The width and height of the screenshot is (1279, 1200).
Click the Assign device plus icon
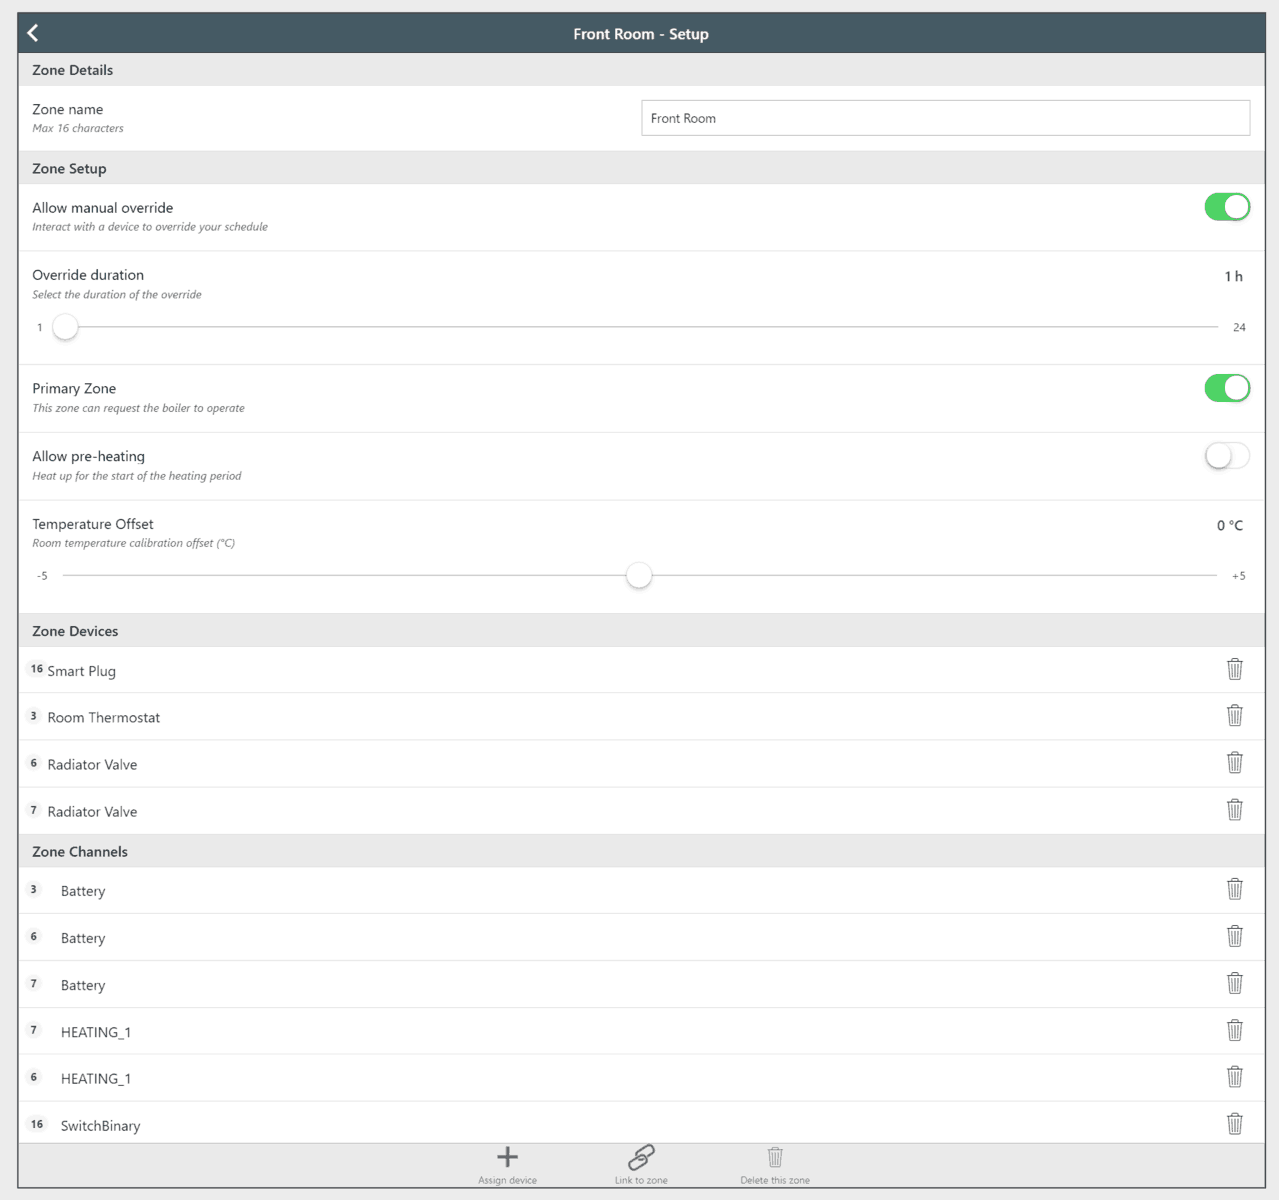pyautogui.click(x=507, y=1158)
